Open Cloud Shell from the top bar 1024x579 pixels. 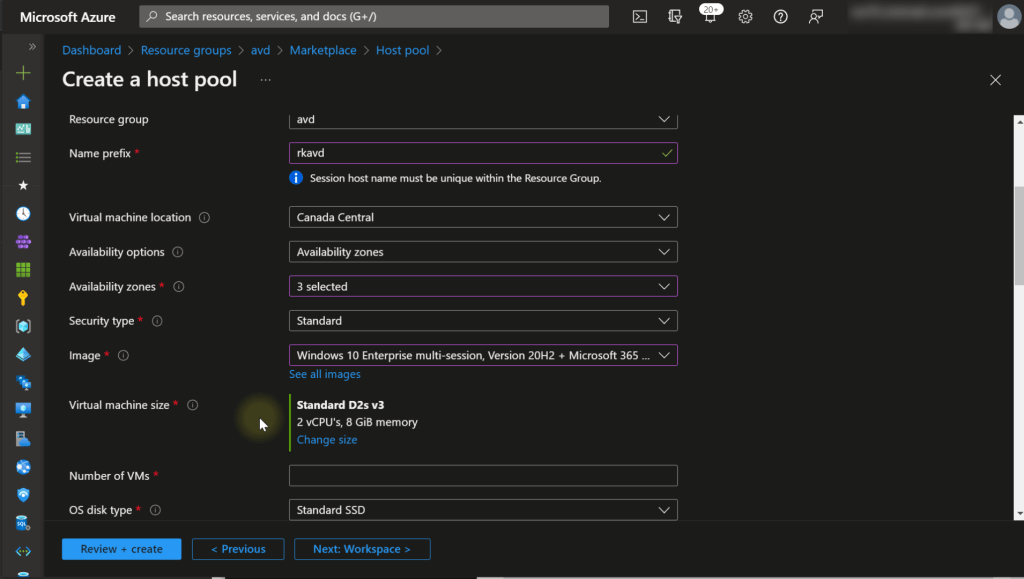tap(640, 17)
